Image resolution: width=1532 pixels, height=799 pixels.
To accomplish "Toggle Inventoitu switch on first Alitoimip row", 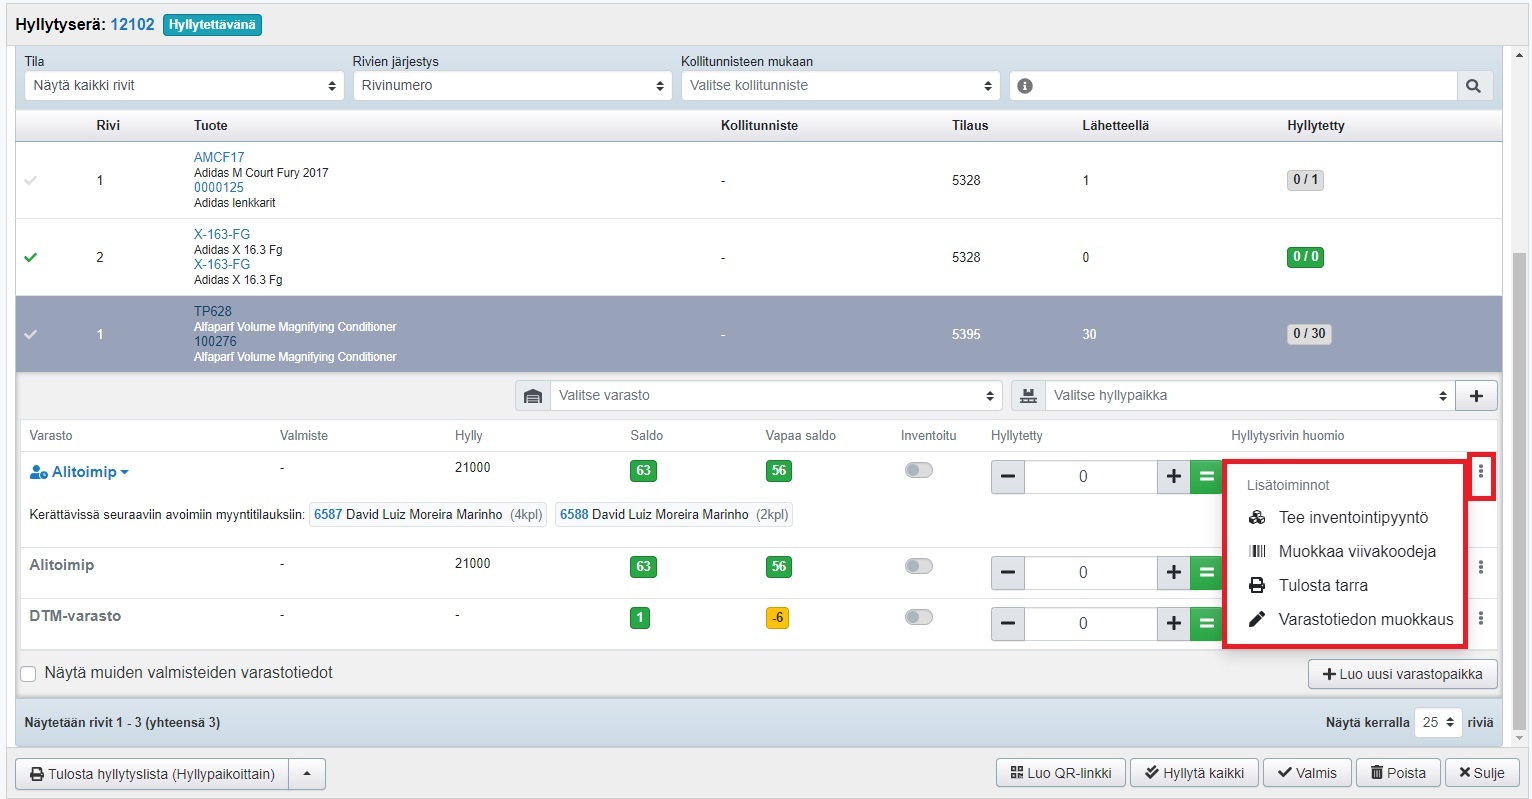I will [x=918, y=471].
